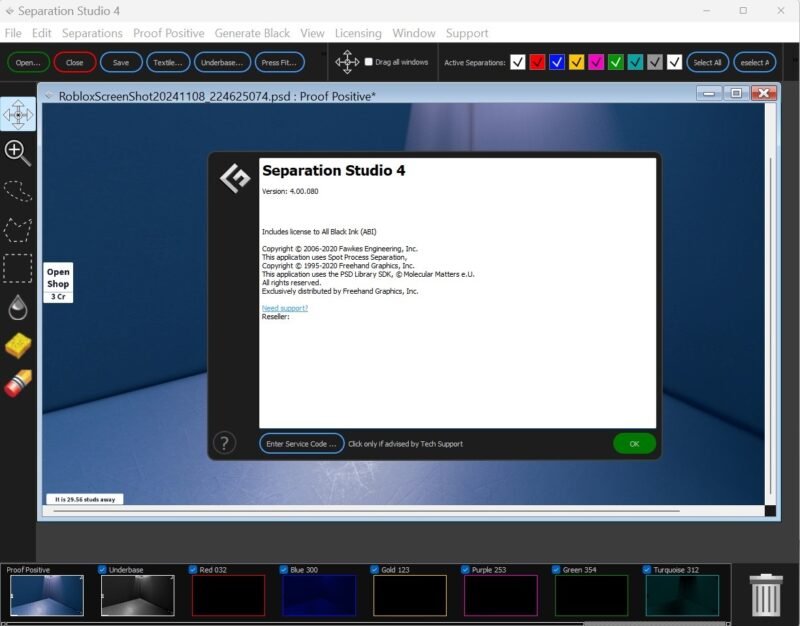Screen dimensions: 800x626
Task: Open the Window menu
Action: tap(414, 33)
